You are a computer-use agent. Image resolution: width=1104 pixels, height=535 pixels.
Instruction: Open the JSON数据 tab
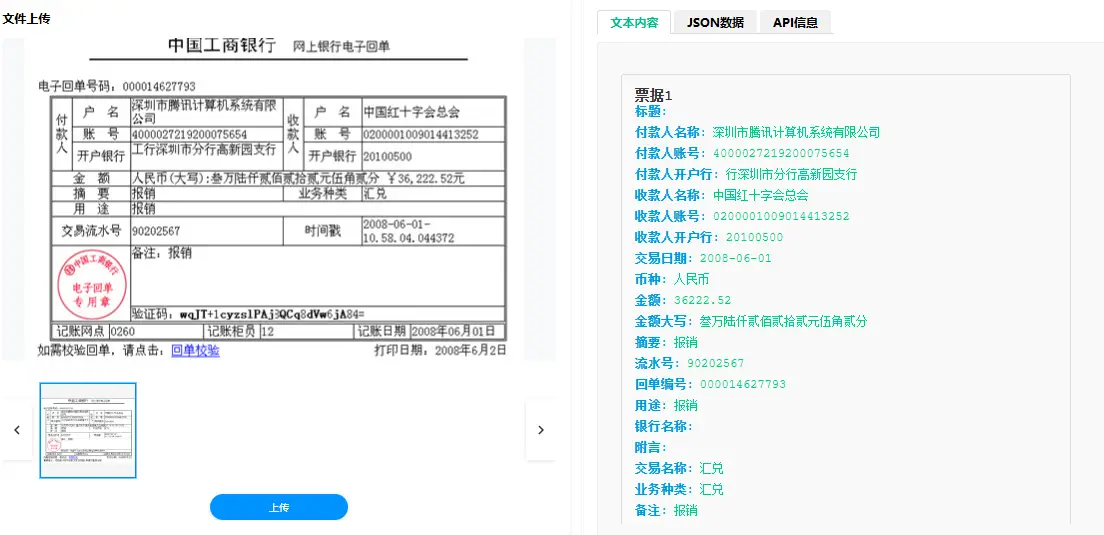coord(715,22)
